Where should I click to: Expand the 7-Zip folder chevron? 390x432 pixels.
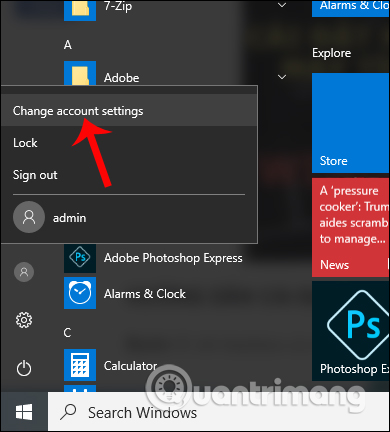(282, 5)
